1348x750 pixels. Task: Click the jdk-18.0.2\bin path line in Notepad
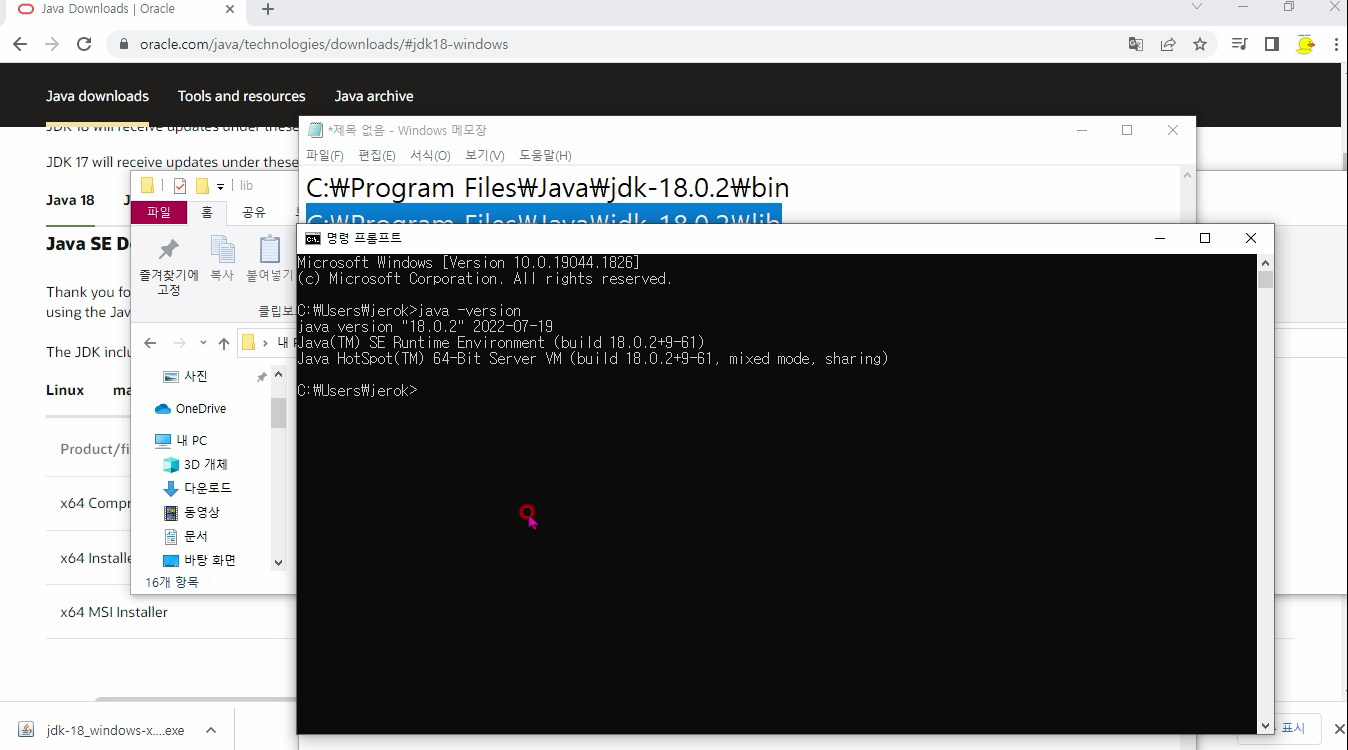point(548,187)
